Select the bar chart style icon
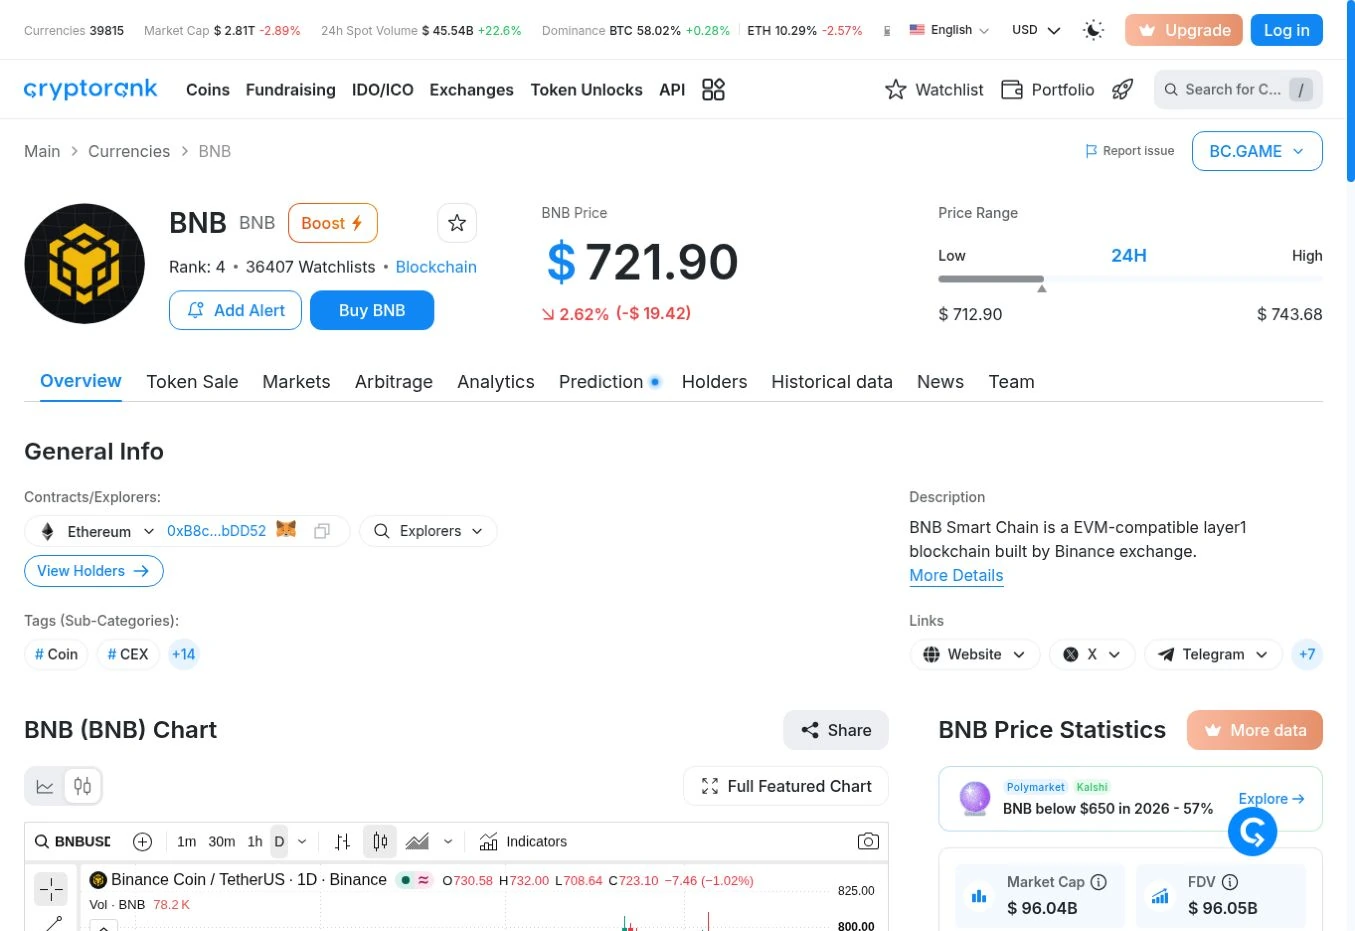 click(x=342, y=842)
